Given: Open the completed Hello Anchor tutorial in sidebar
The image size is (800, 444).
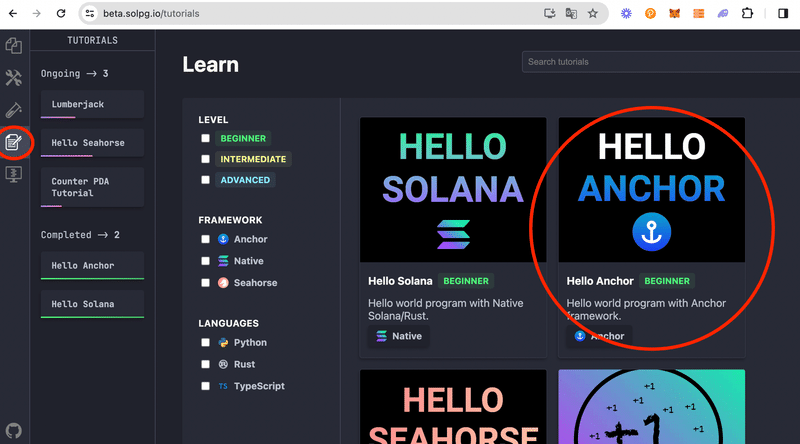Looking at the screenshot, I should (x=92, y=265).
